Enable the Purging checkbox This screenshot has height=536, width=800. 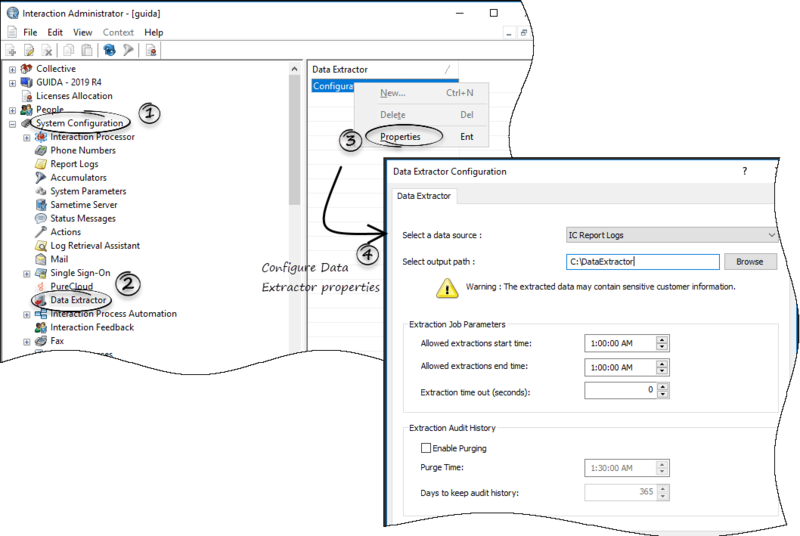point(427,448)
